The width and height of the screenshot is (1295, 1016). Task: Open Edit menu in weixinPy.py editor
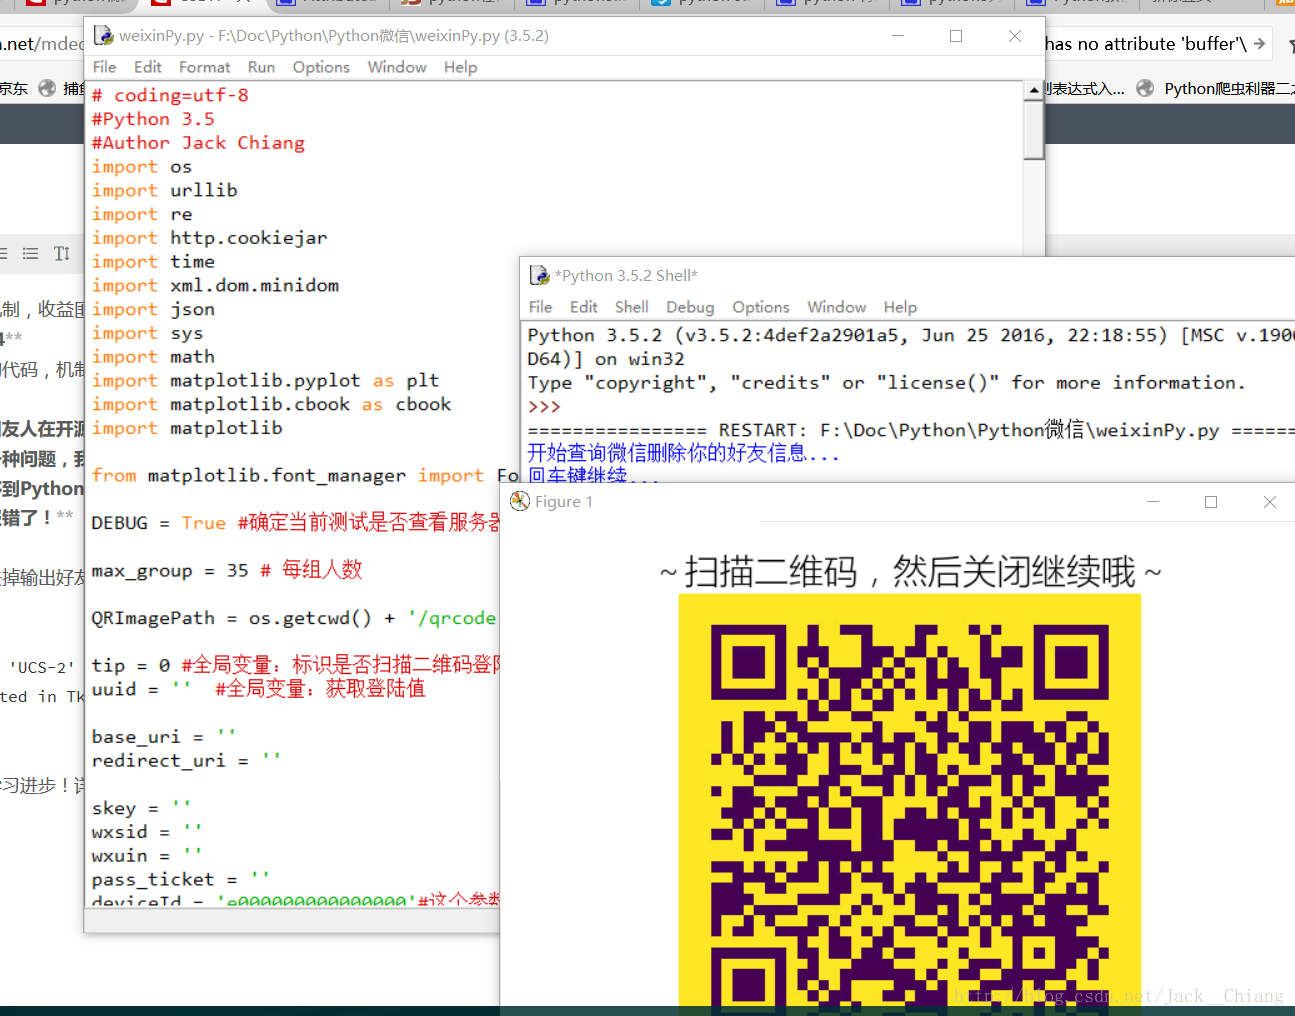147,67
